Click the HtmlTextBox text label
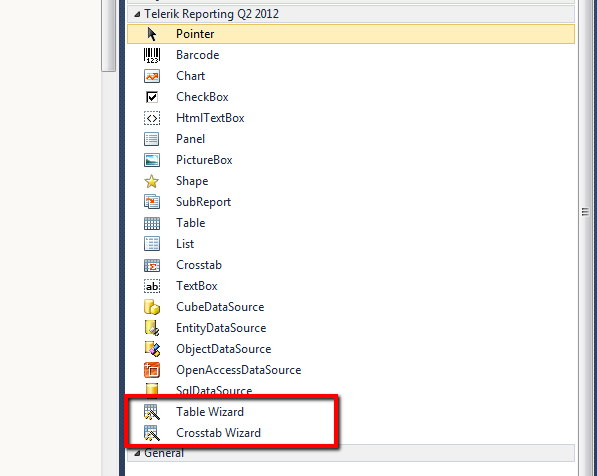This screenshot has width=597, height=476. pos(210,118)
